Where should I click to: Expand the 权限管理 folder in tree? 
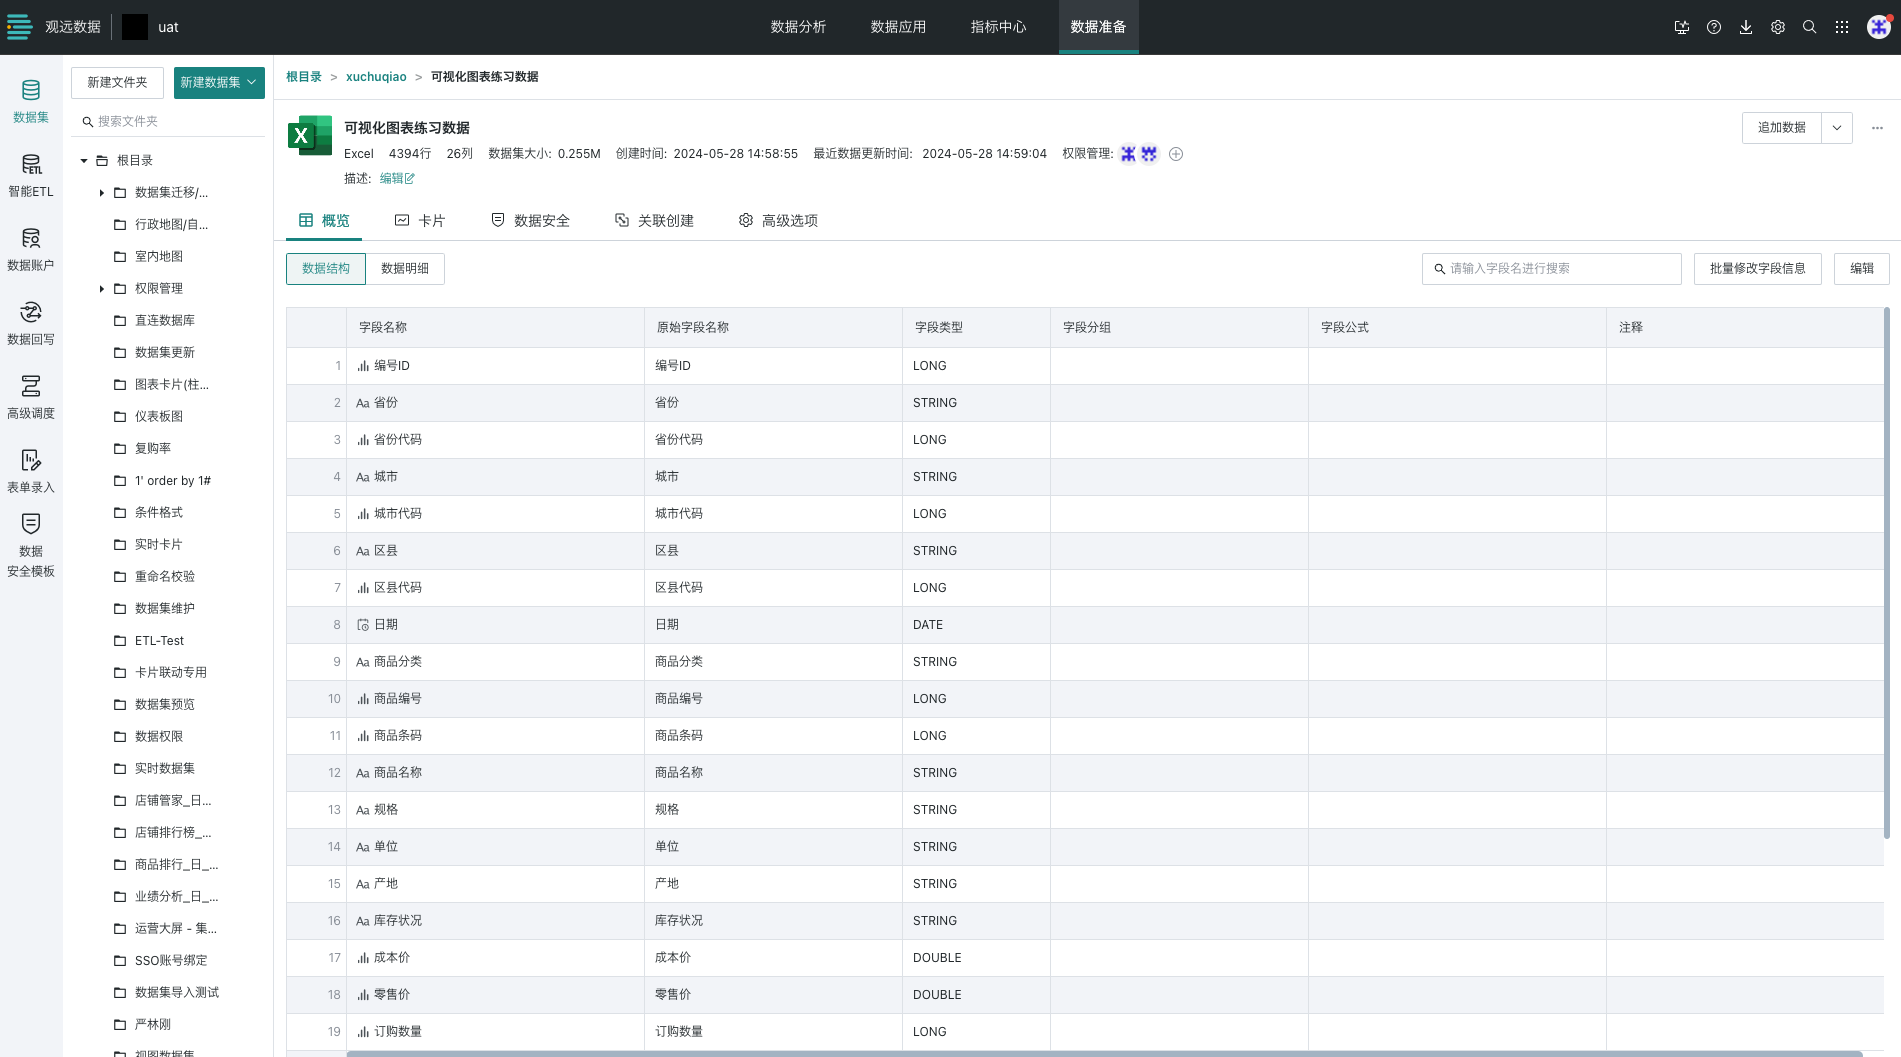tap(102, 289)
